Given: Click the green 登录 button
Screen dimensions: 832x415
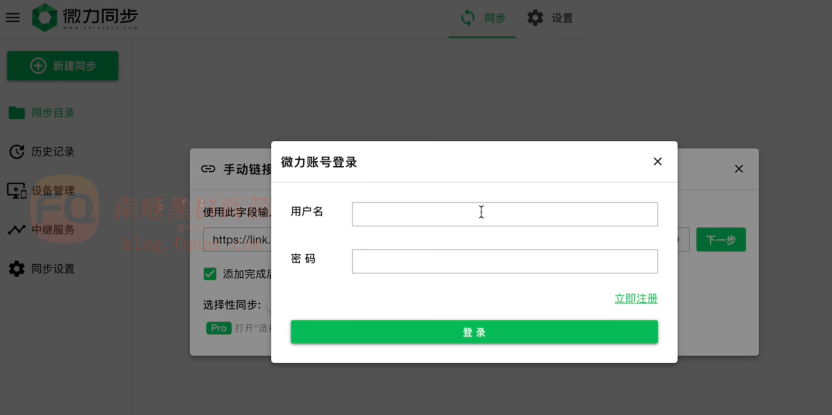Looking at the screenshot, I should pyautogui.click(x=474, y=332).
